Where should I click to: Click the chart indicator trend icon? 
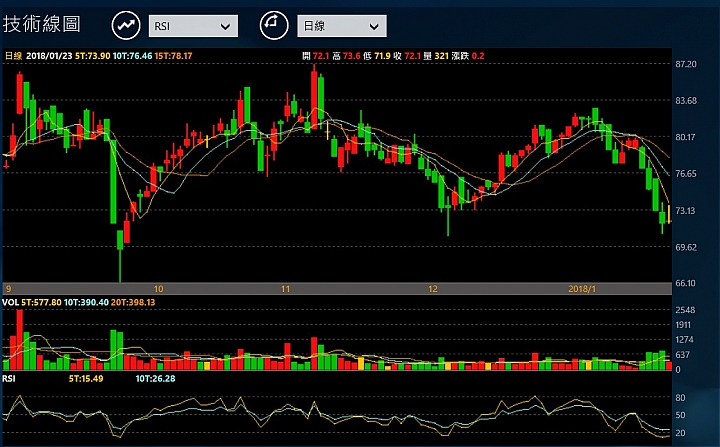pos(126,25)
